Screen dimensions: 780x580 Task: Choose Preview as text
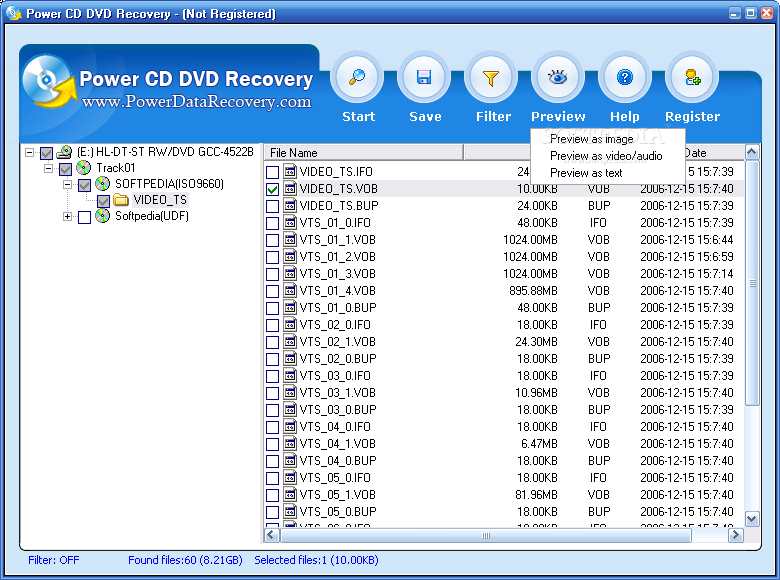[x=586, y=173]
